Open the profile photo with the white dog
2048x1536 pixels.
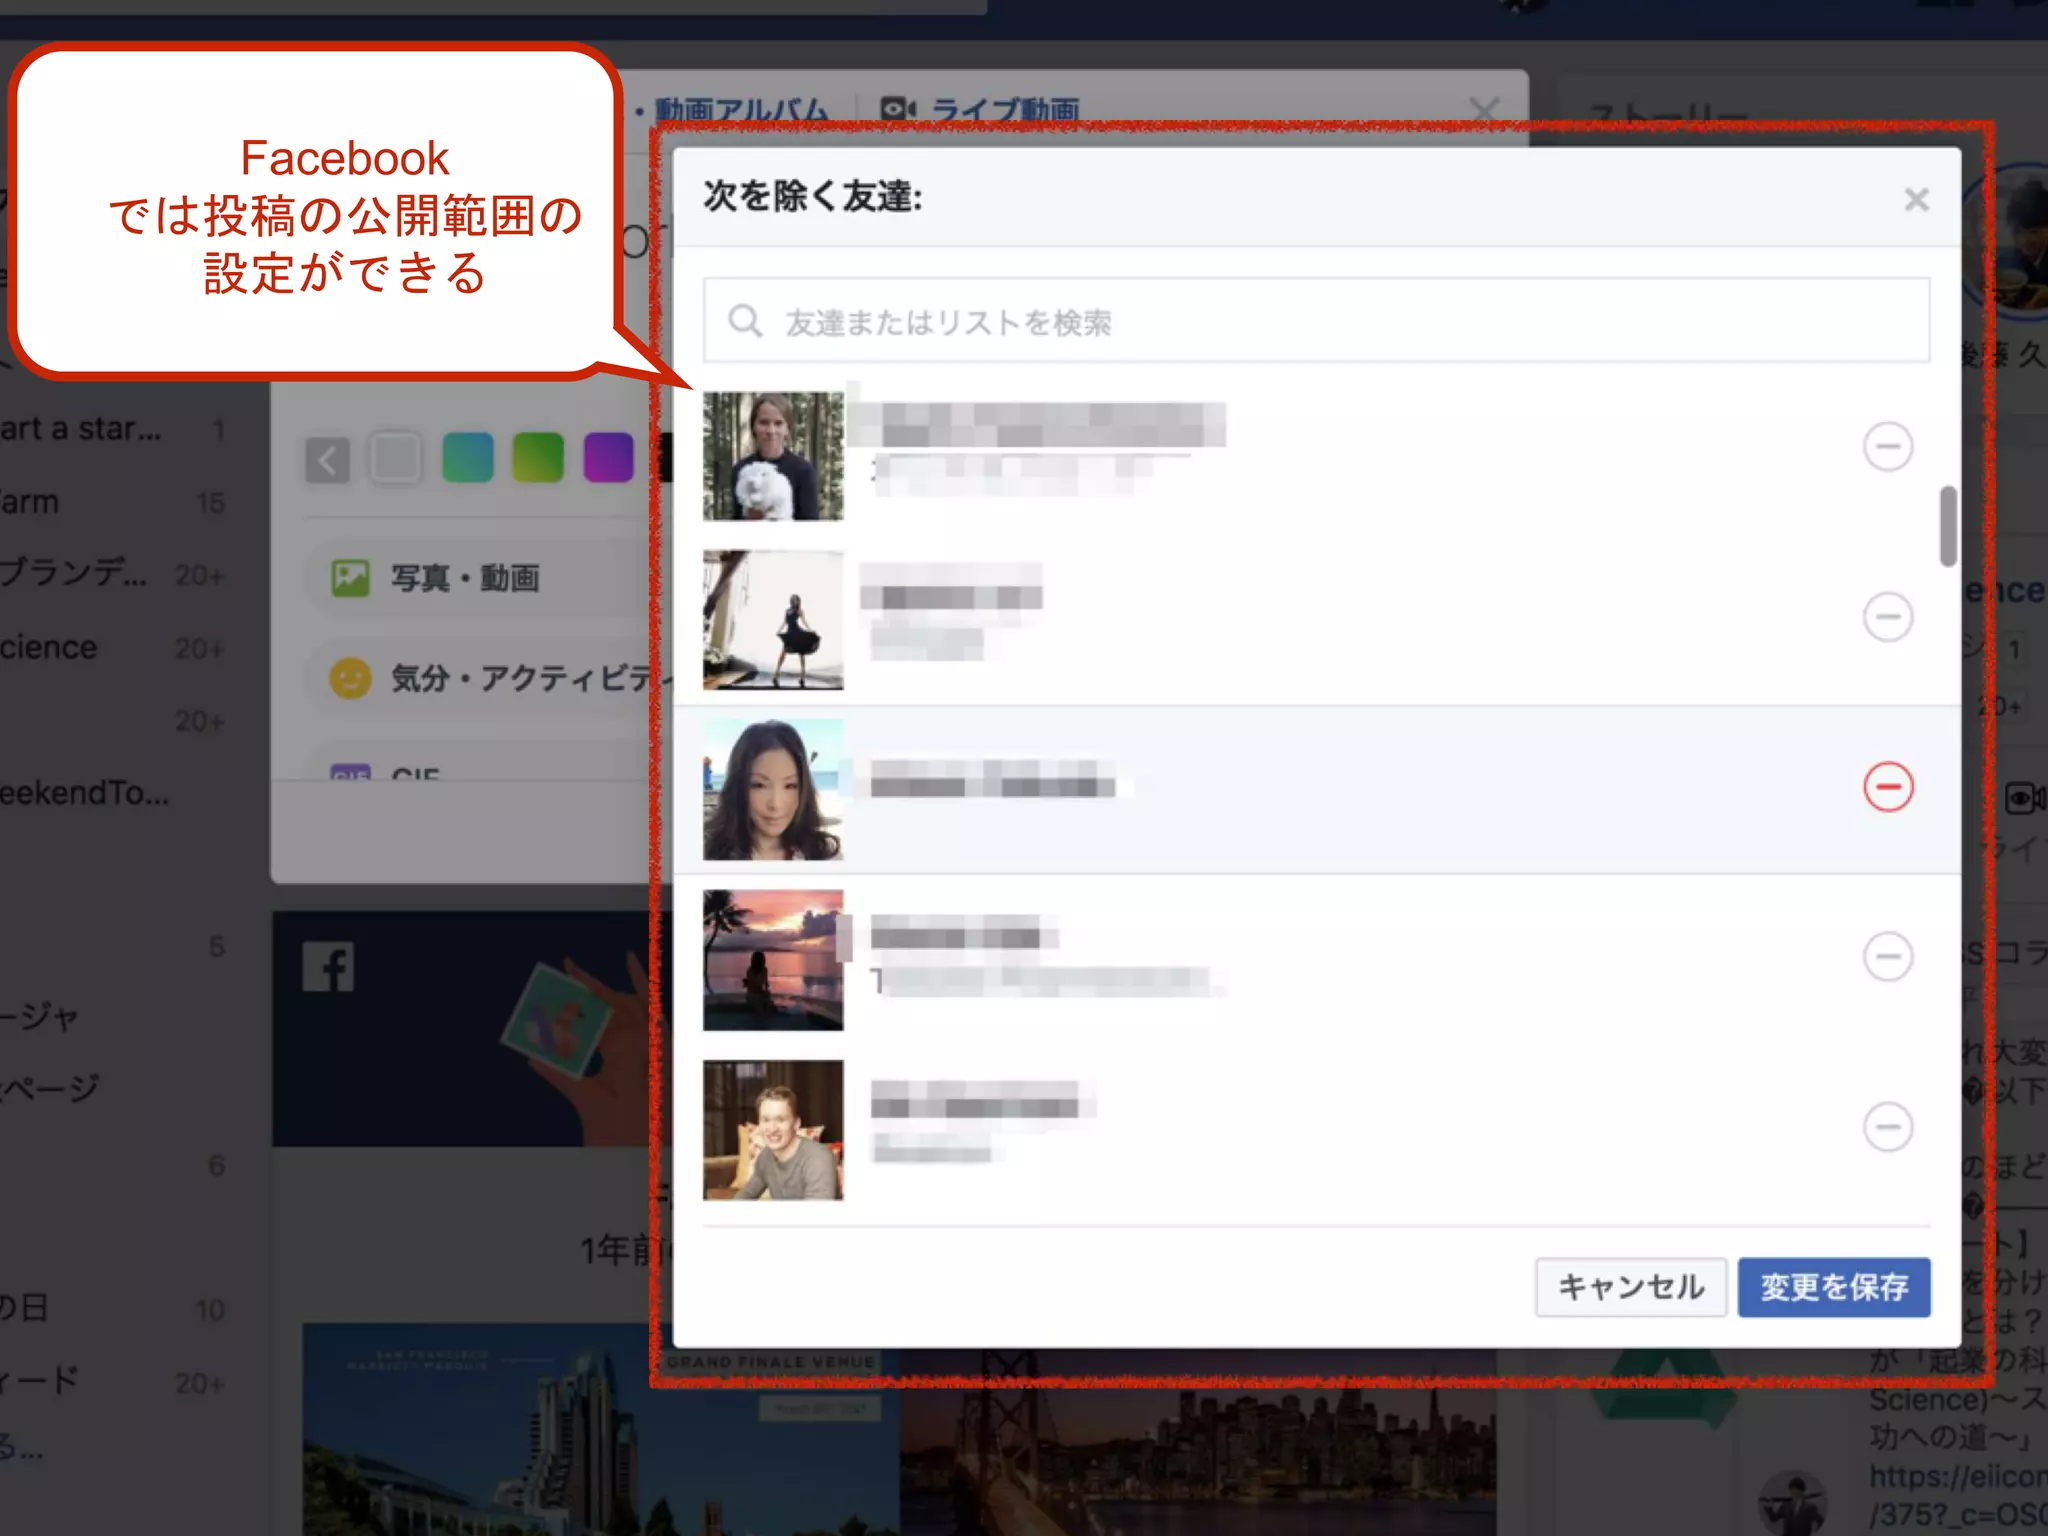[773, 456]
